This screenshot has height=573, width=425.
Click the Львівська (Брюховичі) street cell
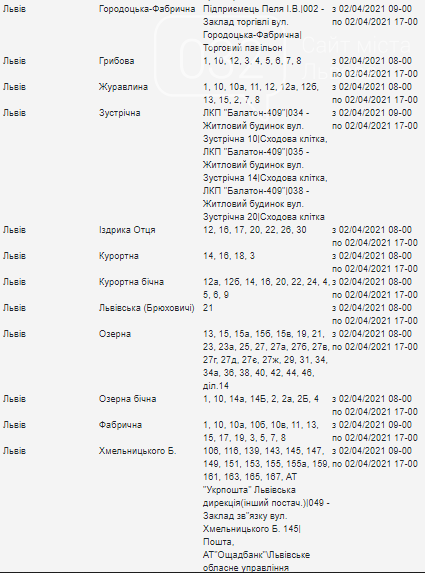click(x=147, y=308)
